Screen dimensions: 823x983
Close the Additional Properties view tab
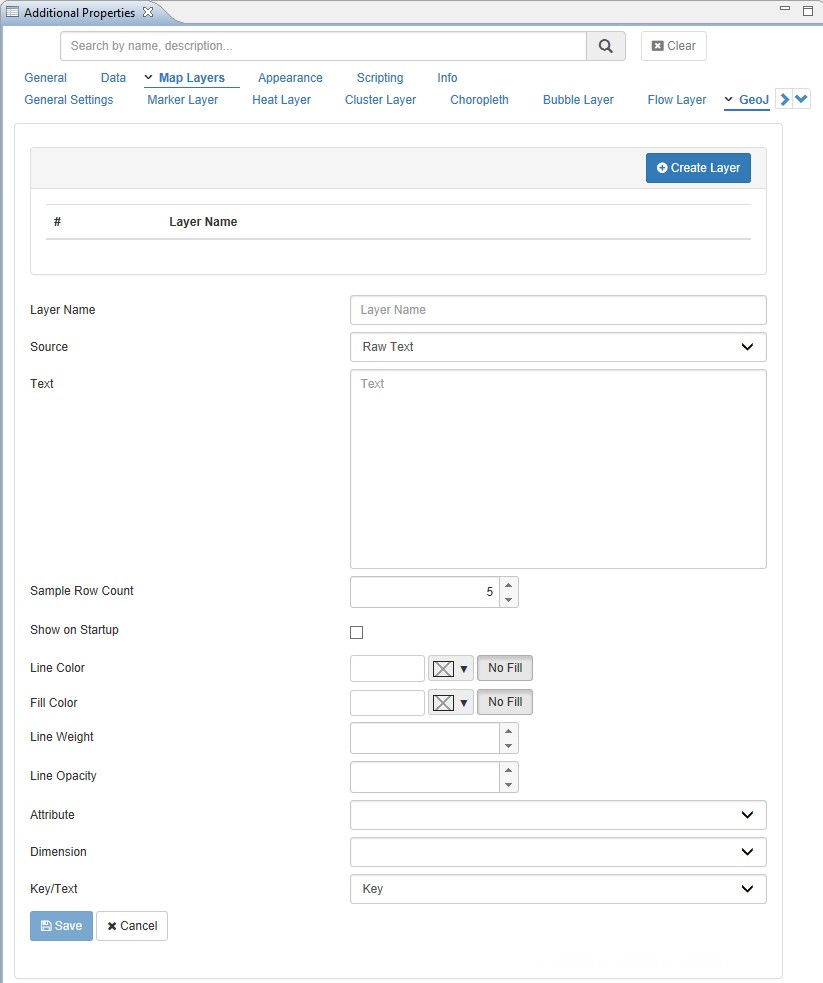pyautogui.click(x=148, y=13)
